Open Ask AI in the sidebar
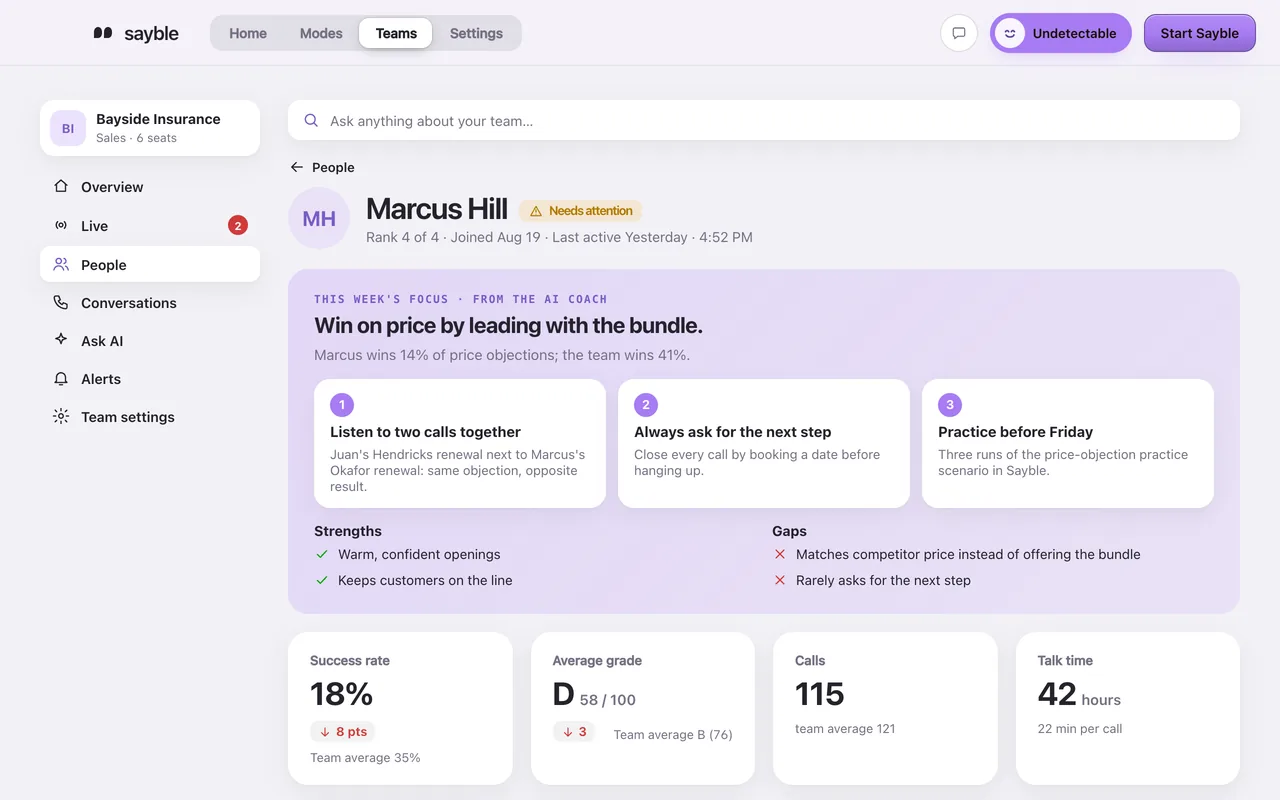Screen dimensions: 1280x800 tap(150, 341)
